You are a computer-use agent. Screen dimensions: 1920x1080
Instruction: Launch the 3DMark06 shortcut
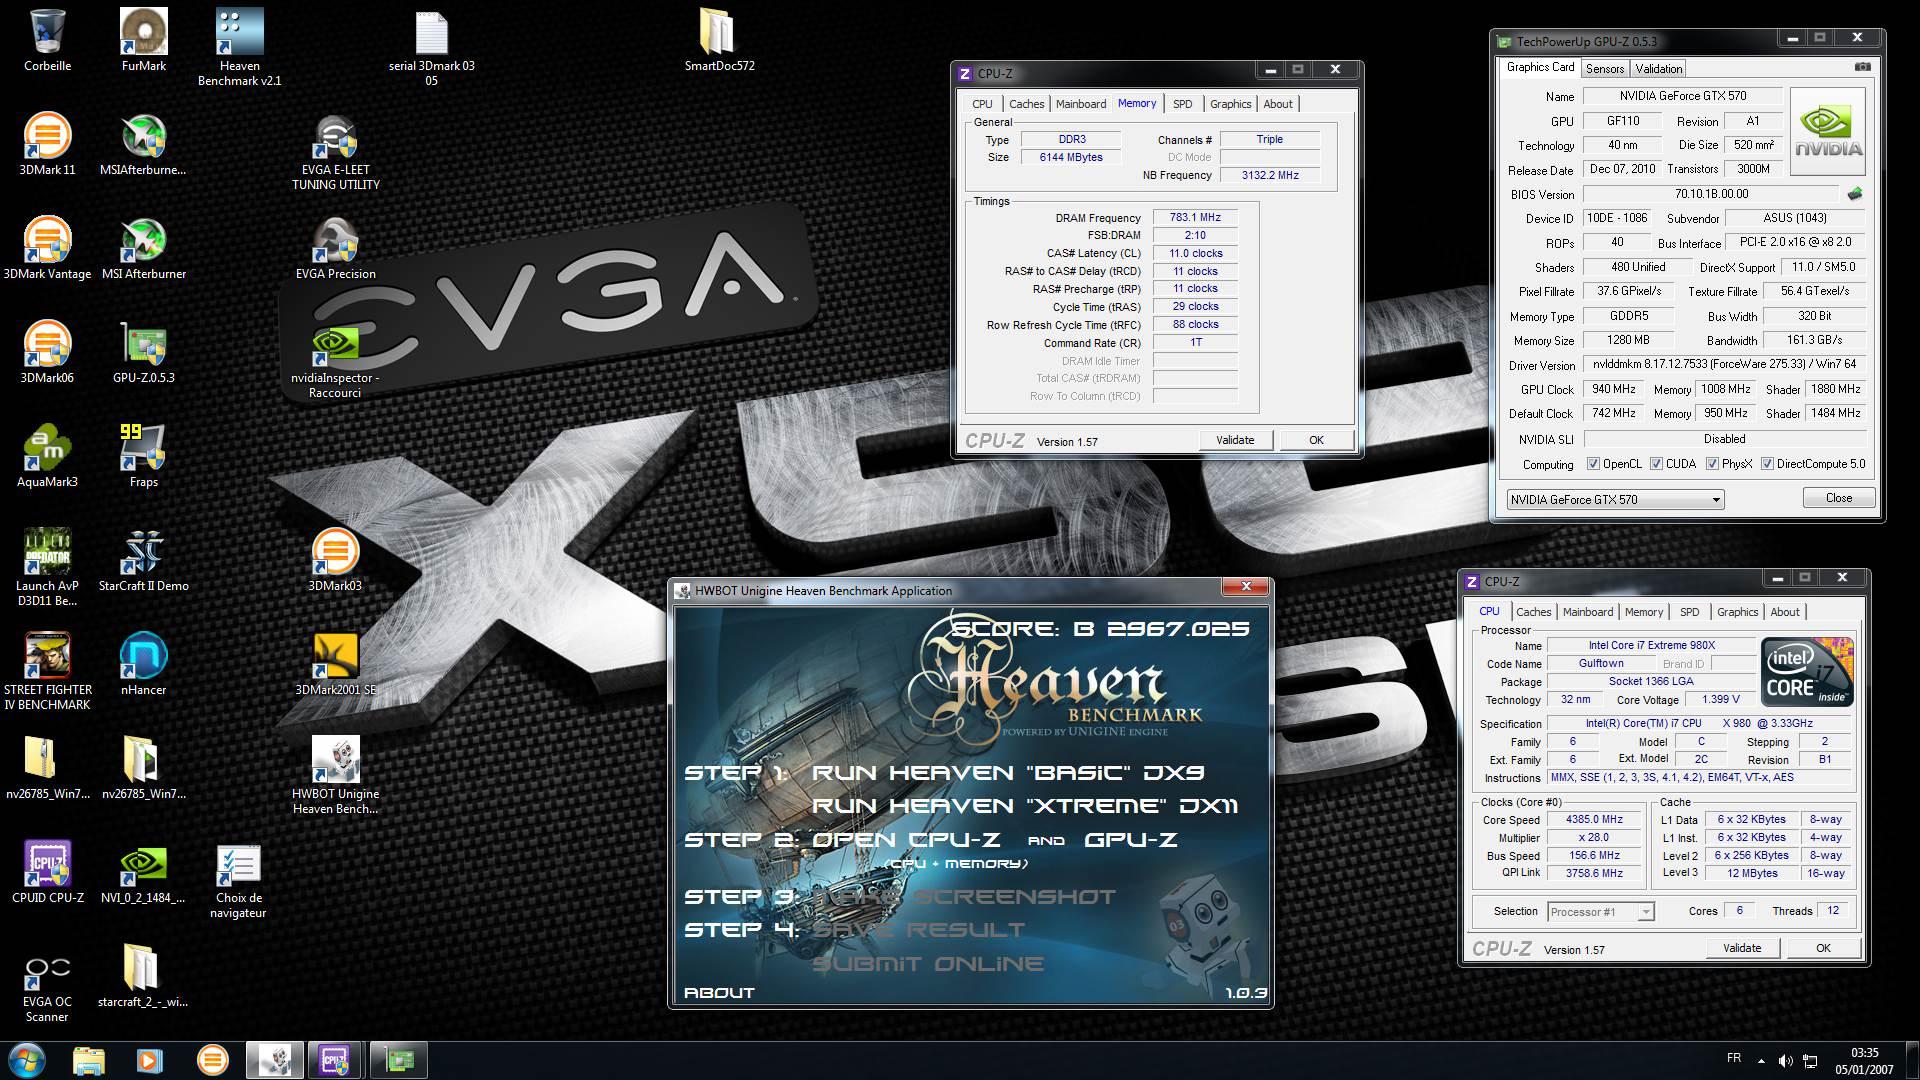click(47, 352)
